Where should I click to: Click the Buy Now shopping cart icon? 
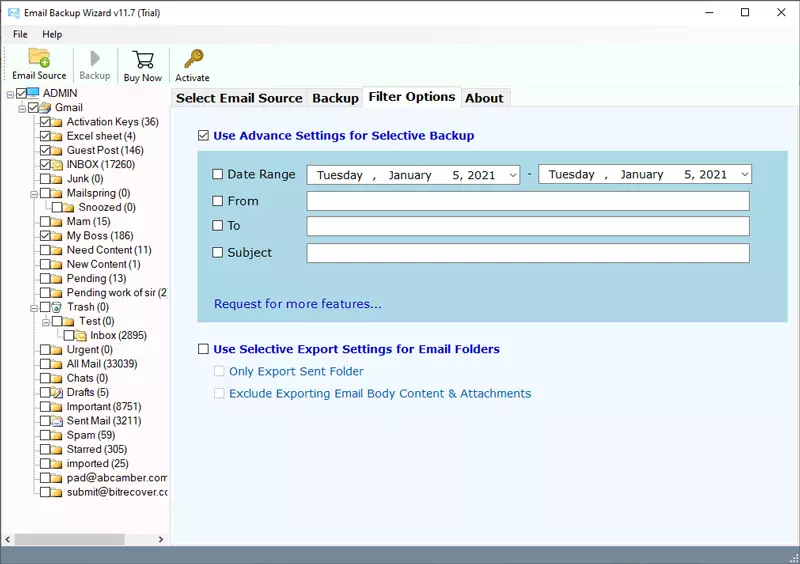point(143,59)
